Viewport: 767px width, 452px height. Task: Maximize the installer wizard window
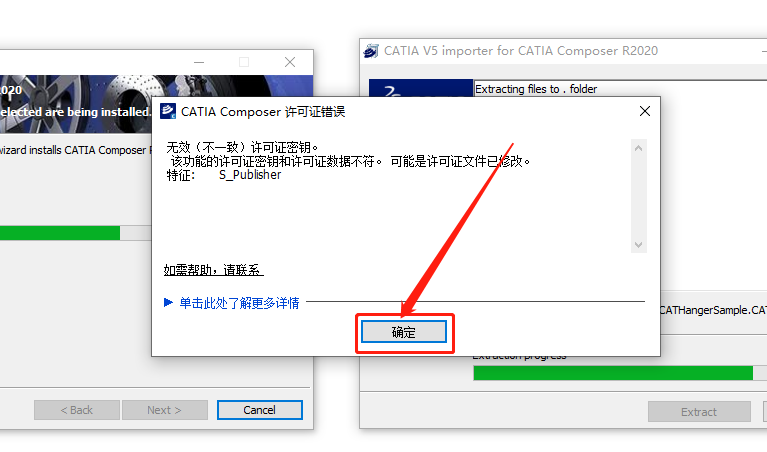[244, 62]
